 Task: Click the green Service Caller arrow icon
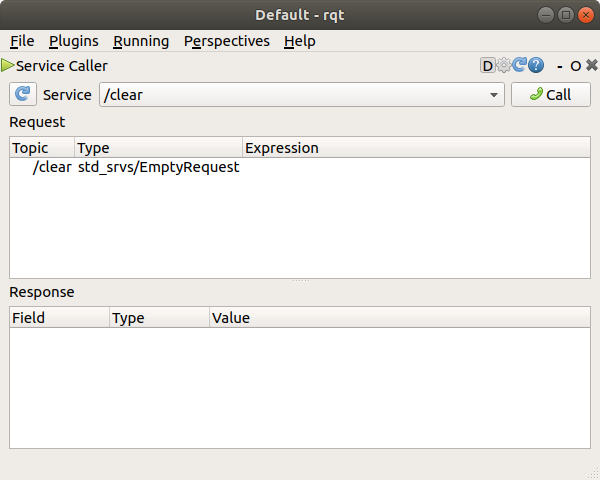8,66
